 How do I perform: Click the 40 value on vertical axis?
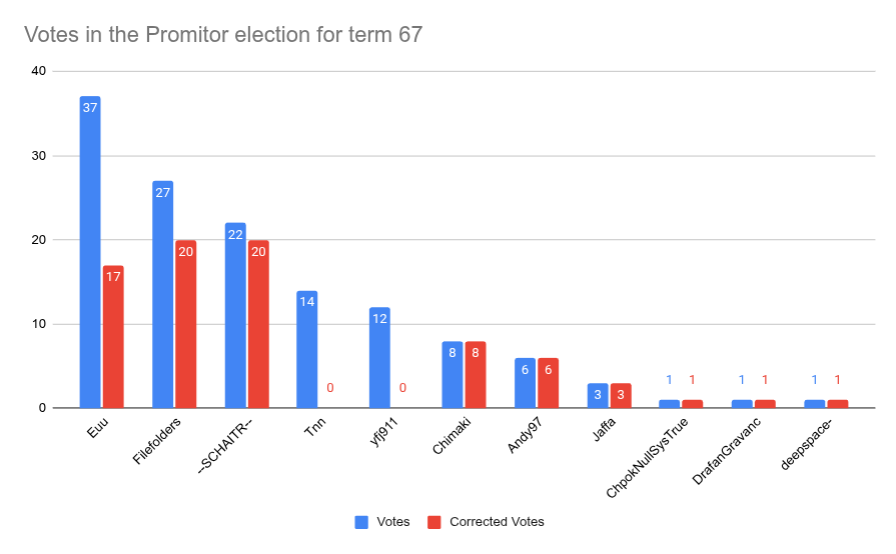click(x=38, y=71)
